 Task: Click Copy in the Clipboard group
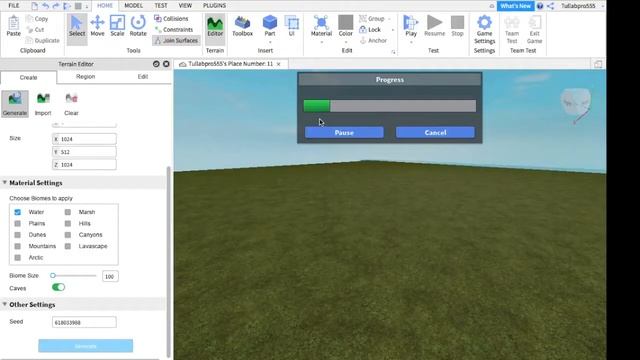tap(37, 19)
